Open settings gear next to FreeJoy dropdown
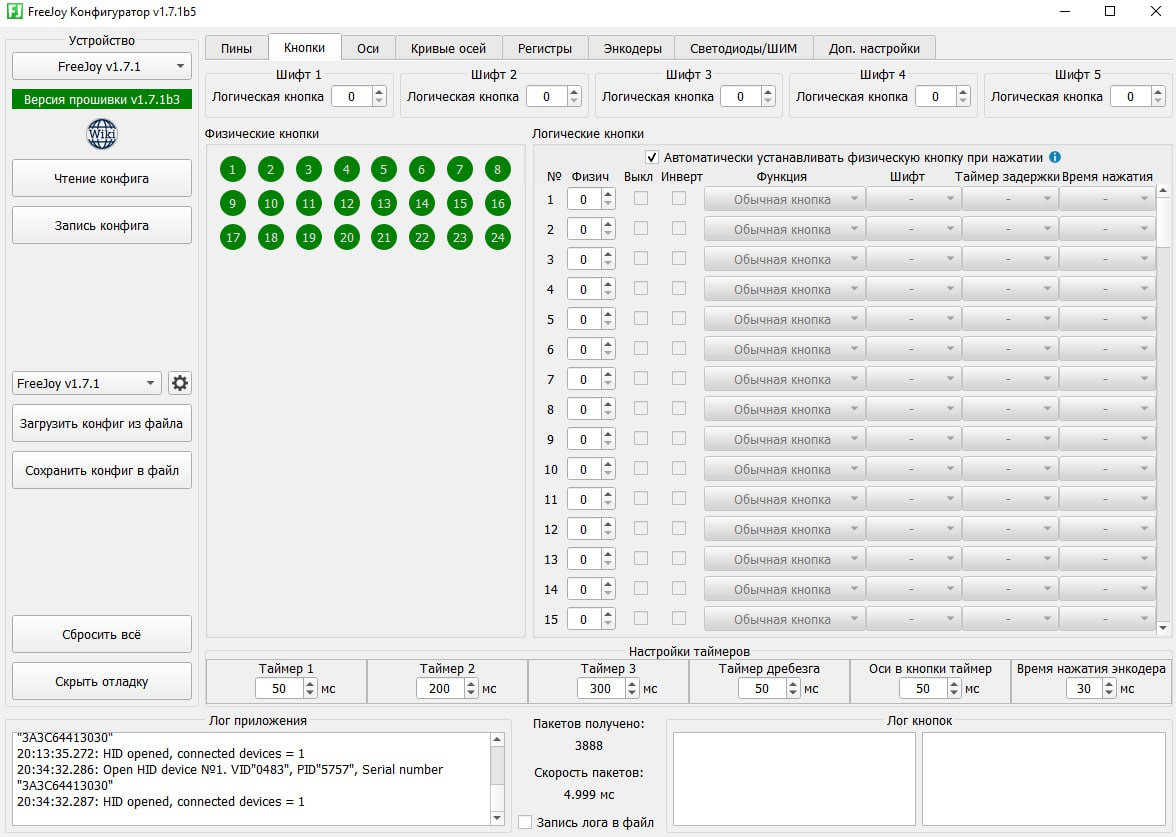Viewport: 1176px width, 837px height. click(x=180, y=383)
